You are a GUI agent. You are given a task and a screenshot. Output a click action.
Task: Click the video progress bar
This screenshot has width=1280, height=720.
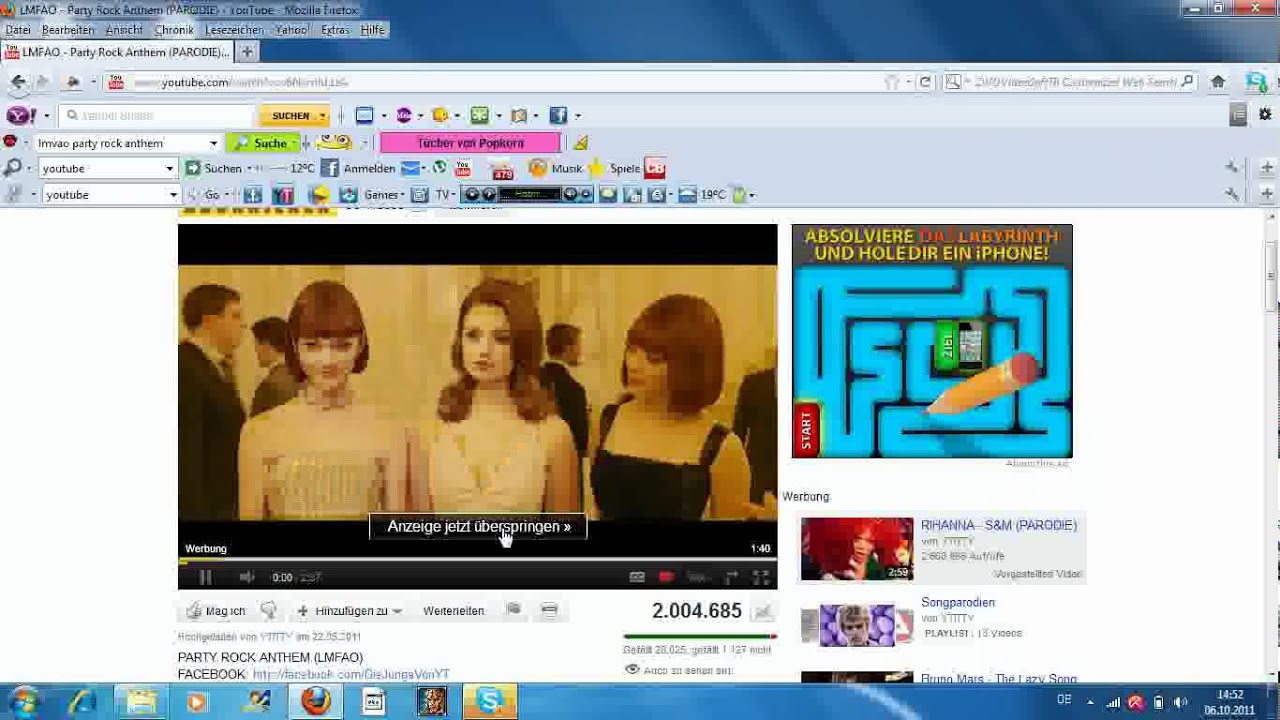[477, 561]
